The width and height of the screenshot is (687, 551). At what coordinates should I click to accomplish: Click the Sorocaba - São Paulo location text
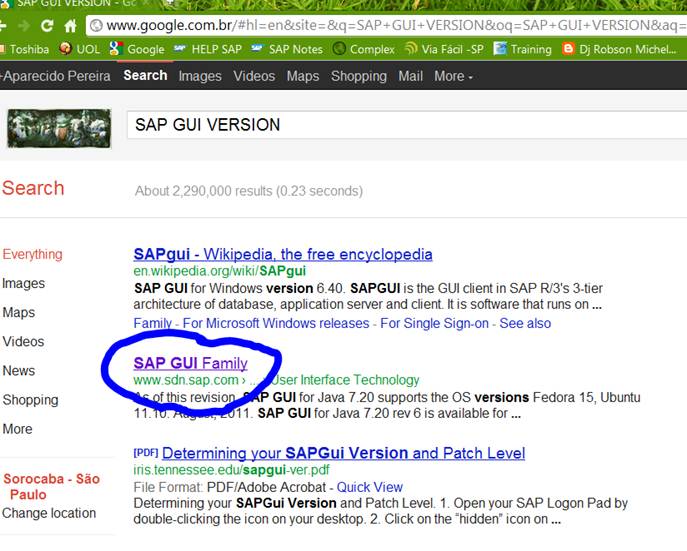pos(52,487)
